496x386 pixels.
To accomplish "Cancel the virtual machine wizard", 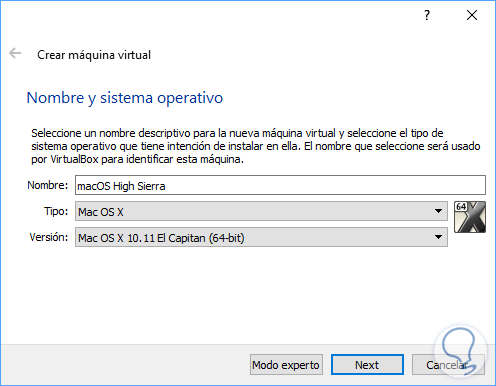I will [x=448, y=365].
